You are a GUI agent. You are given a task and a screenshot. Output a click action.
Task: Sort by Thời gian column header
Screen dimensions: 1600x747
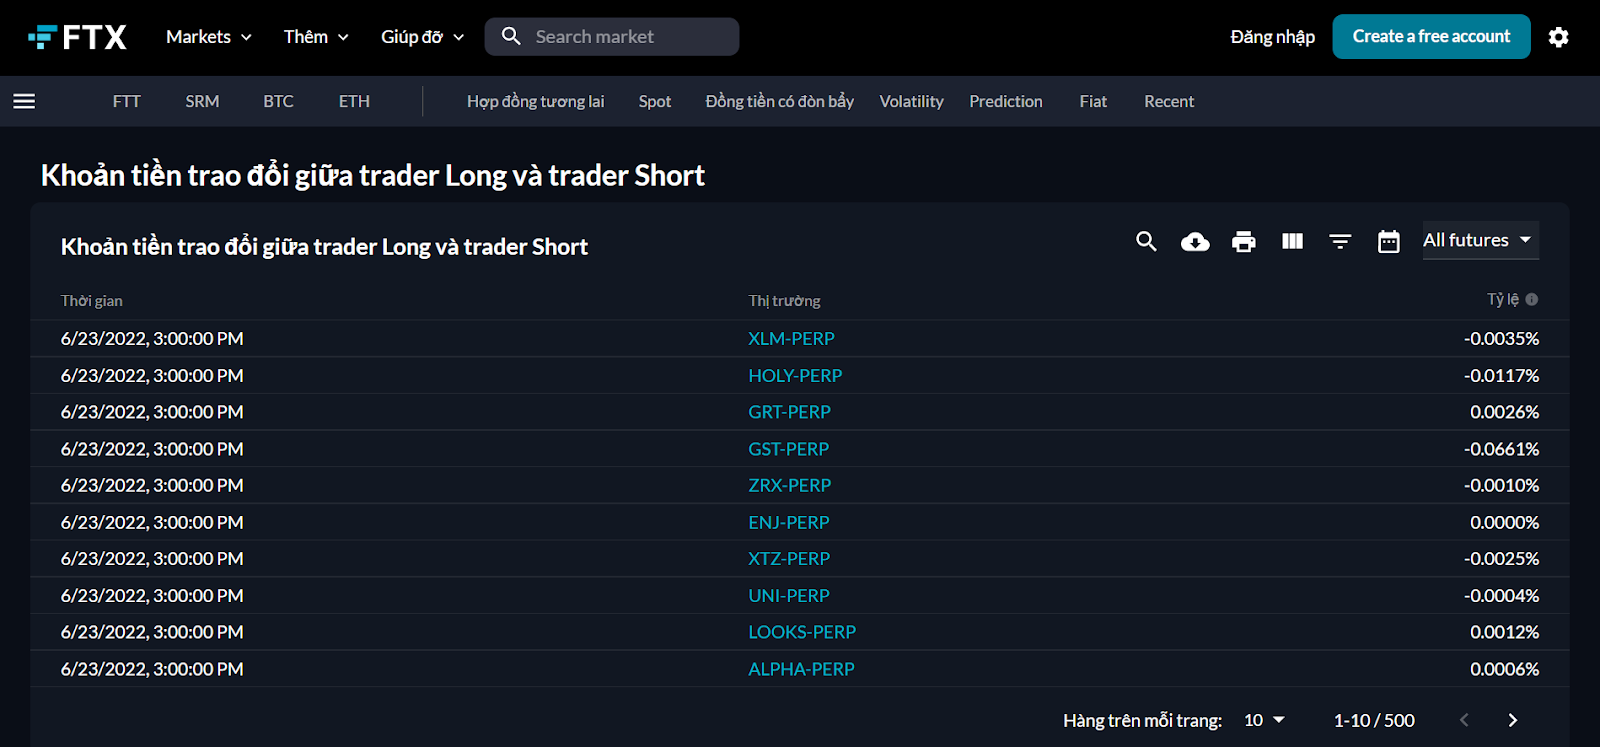click(91, 300)
